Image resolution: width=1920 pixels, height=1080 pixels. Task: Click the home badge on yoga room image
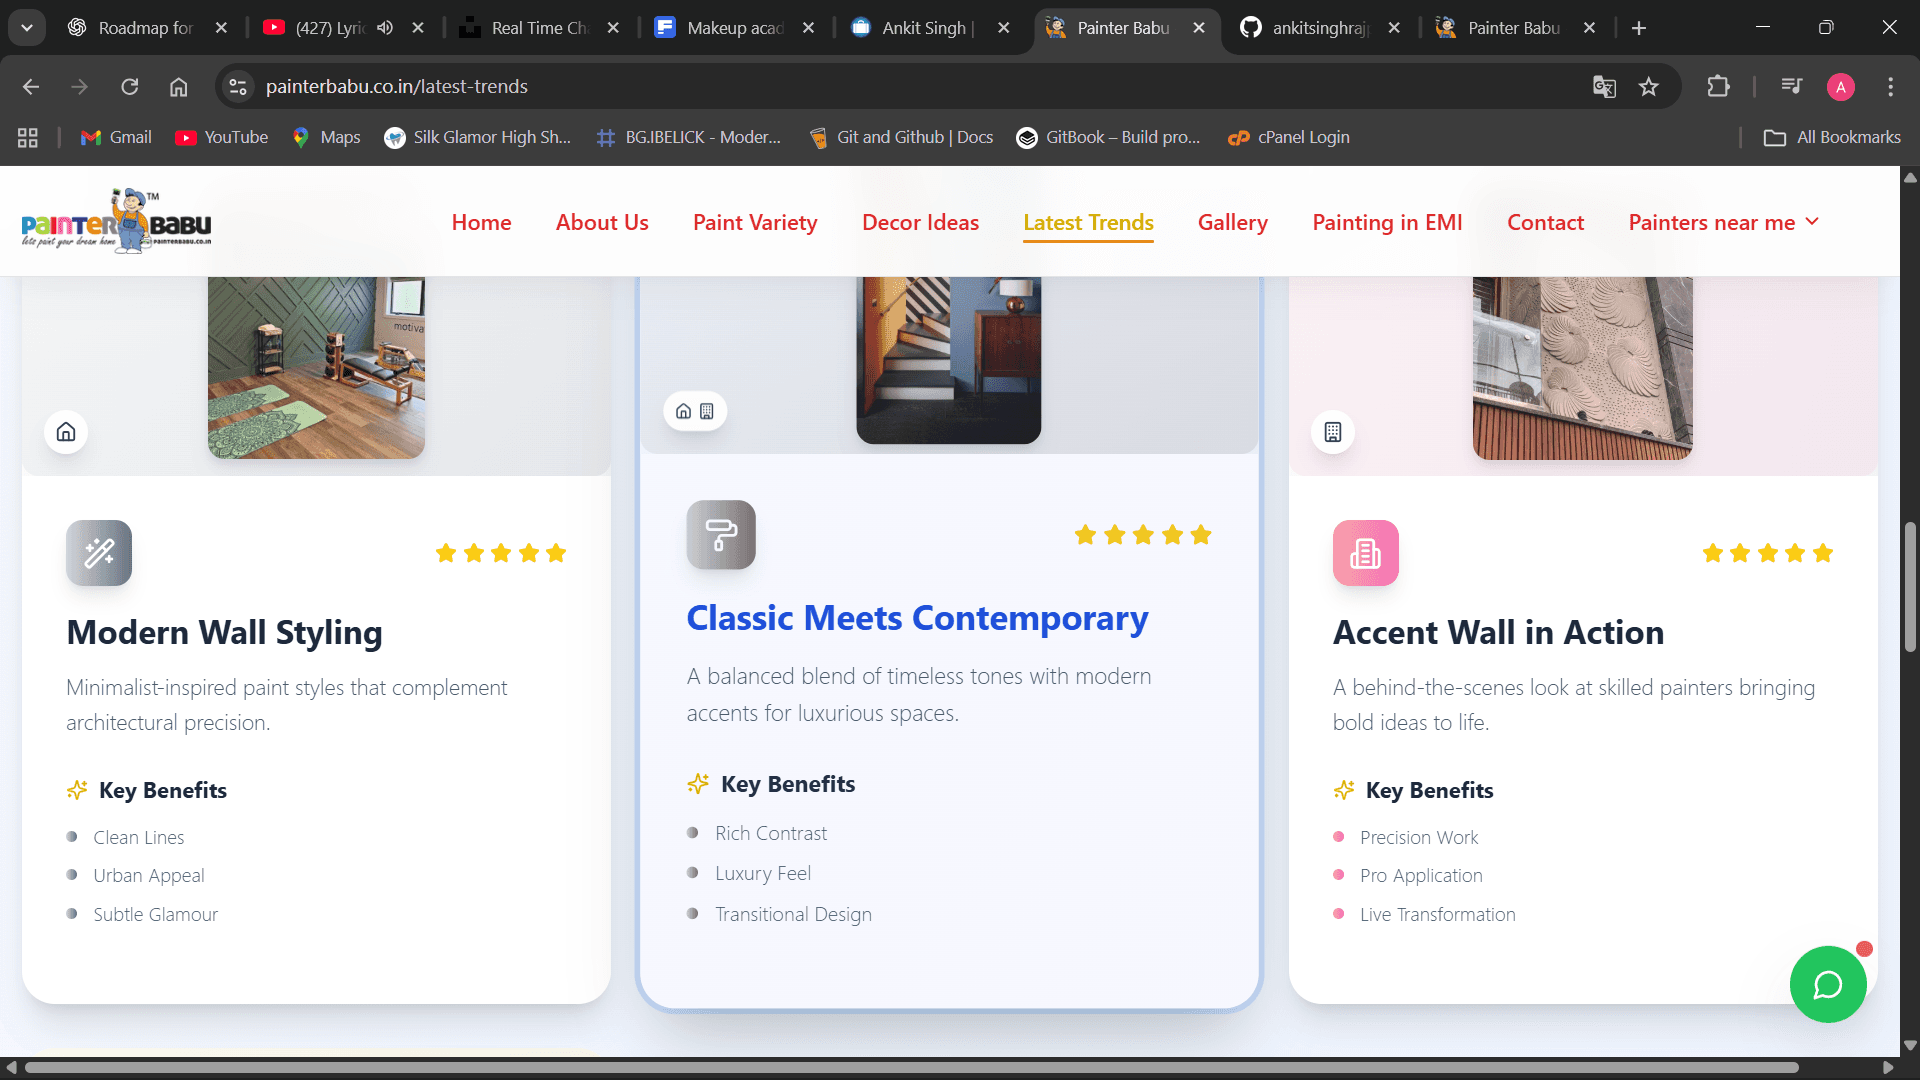click(66, 432)
